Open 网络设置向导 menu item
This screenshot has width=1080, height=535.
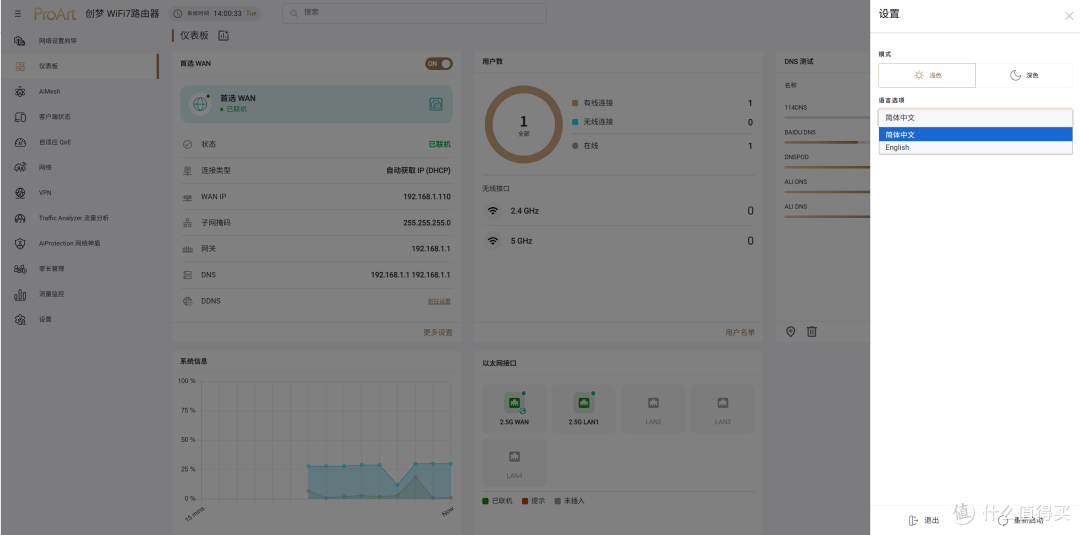click(58, 41)
